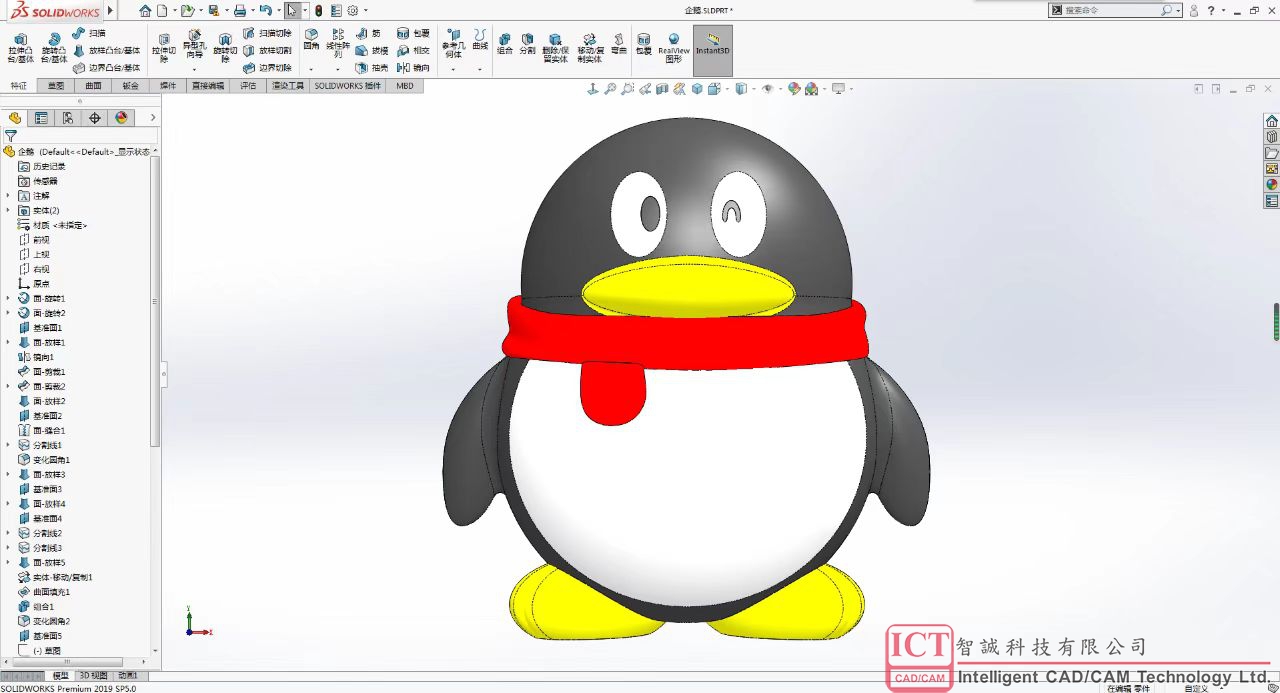Open the ConfigurationManager tab icon
Screen dimensions: 1280x693
[68, 118]
